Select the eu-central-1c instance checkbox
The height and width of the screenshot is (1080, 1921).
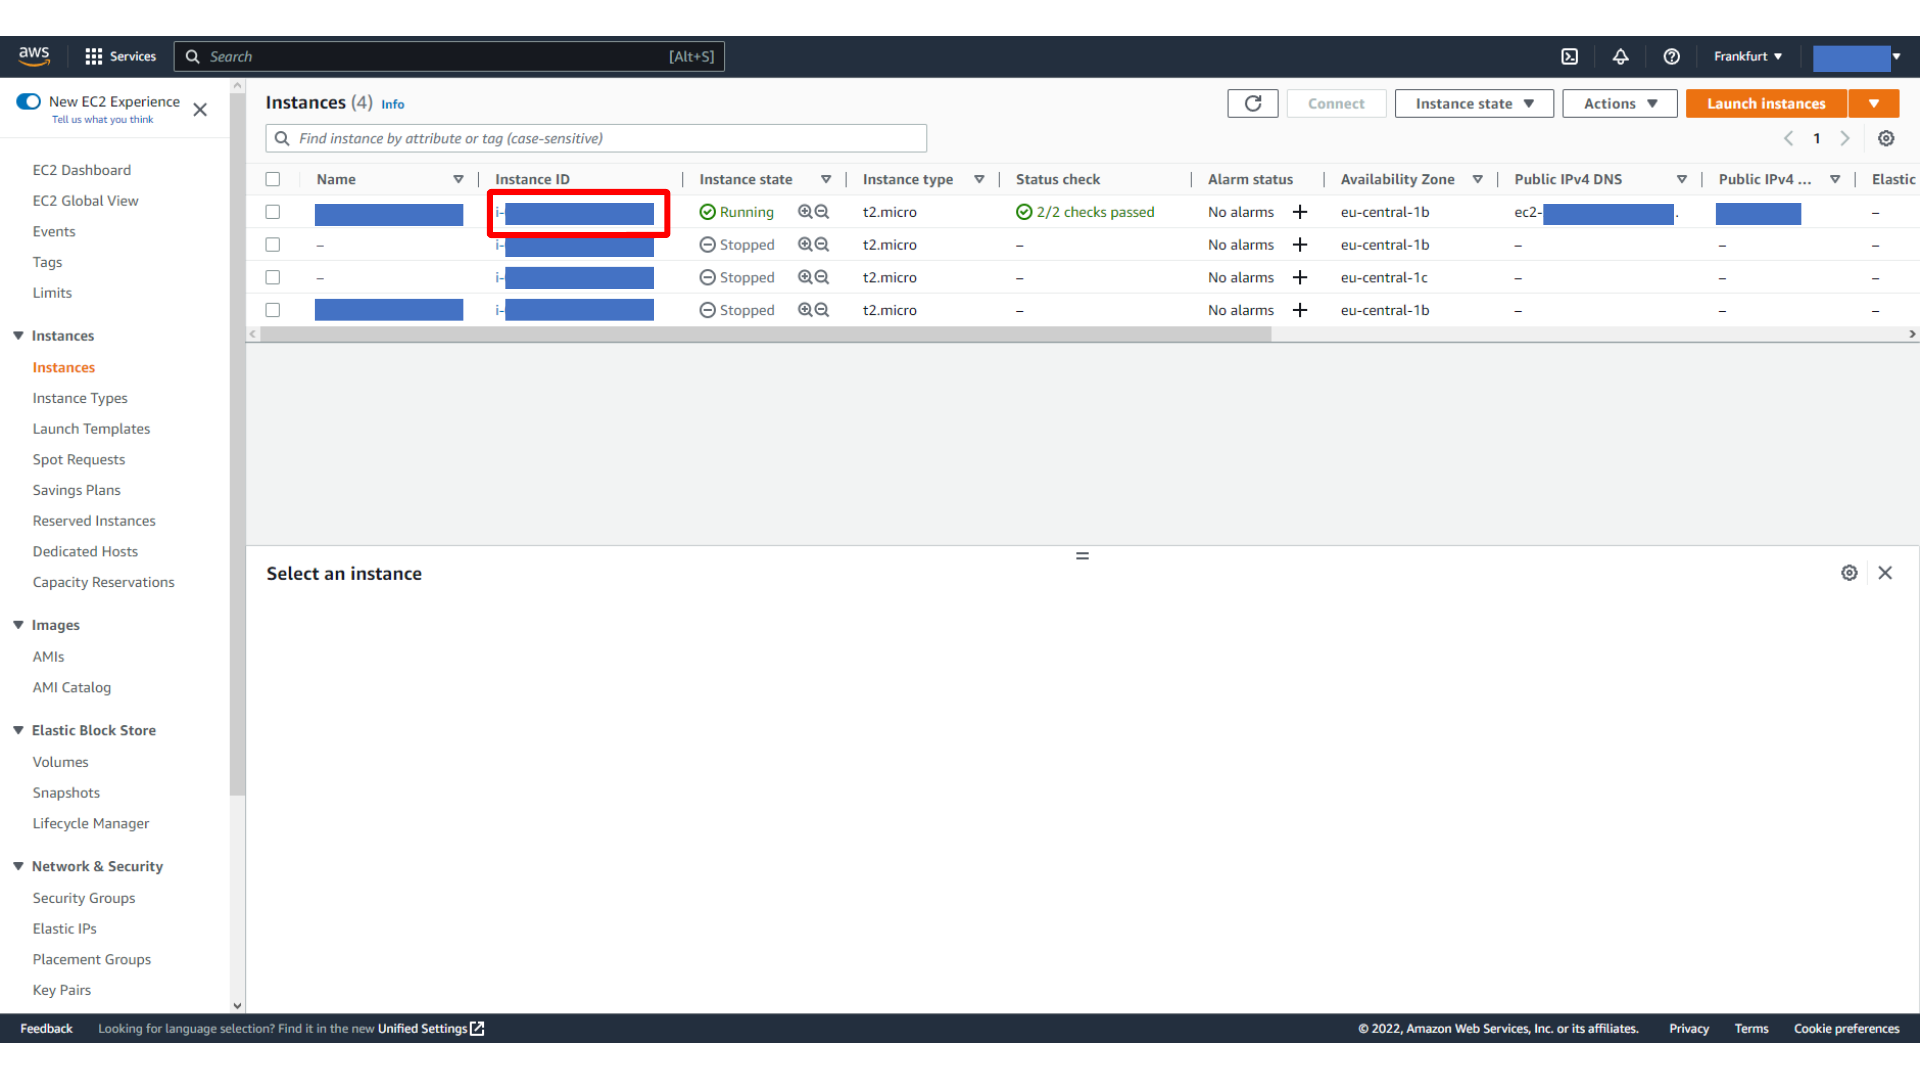[273, 277]
